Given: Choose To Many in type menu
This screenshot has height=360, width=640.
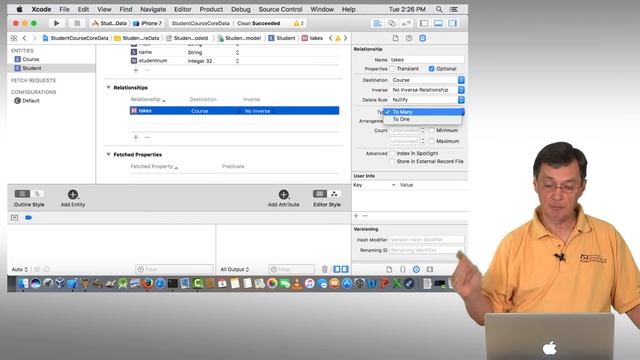Looking at the screenshot, I should 423,112.
